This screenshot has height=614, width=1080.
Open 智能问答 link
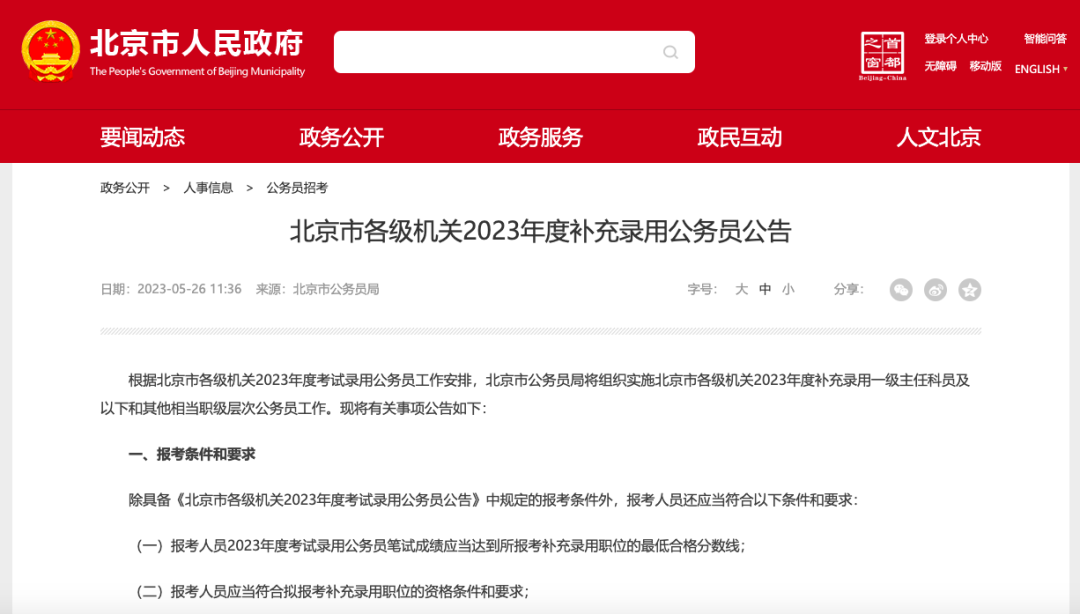1045,39
